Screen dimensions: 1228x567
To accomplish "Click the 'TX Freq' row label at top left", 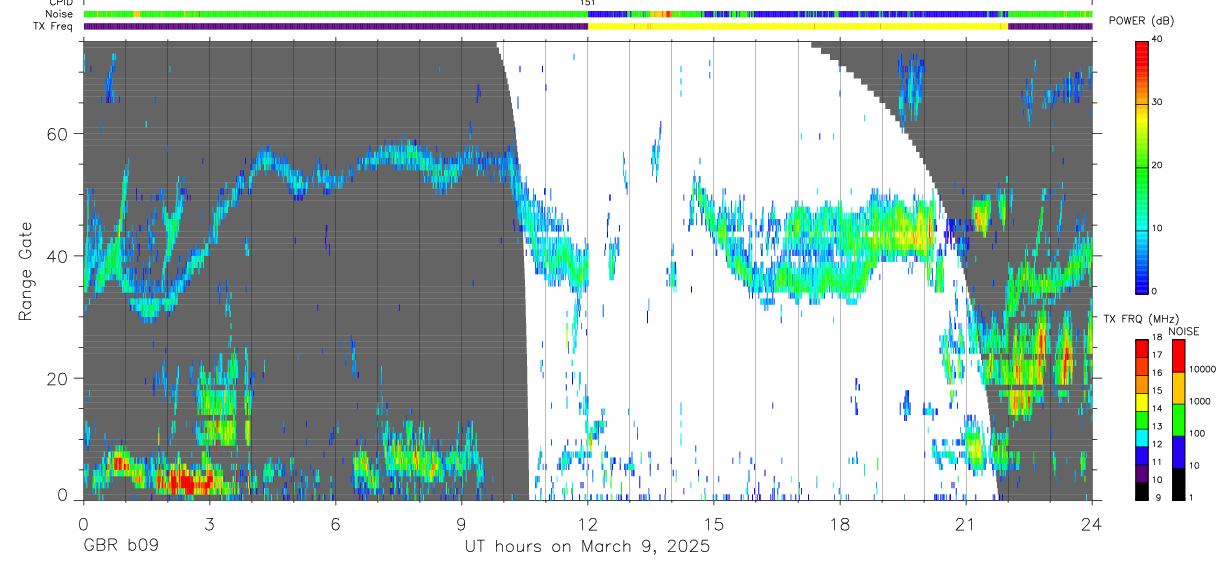I will [55, 26].
